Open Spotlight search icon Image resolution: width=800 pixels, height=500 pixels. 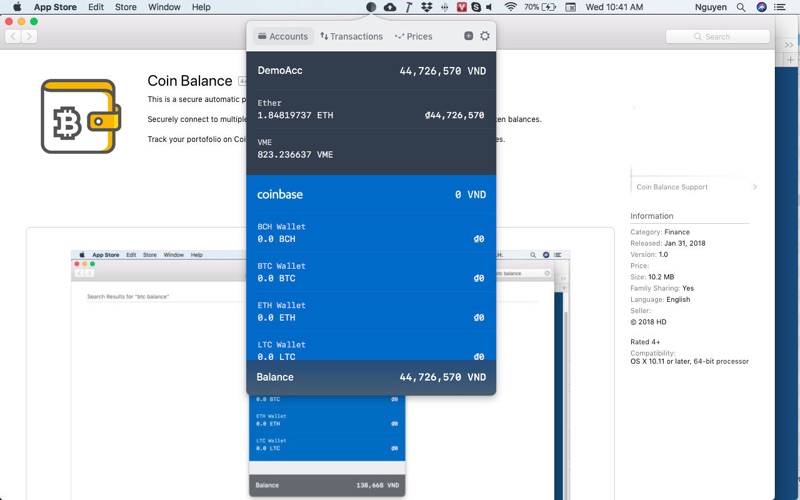point(741,7)
